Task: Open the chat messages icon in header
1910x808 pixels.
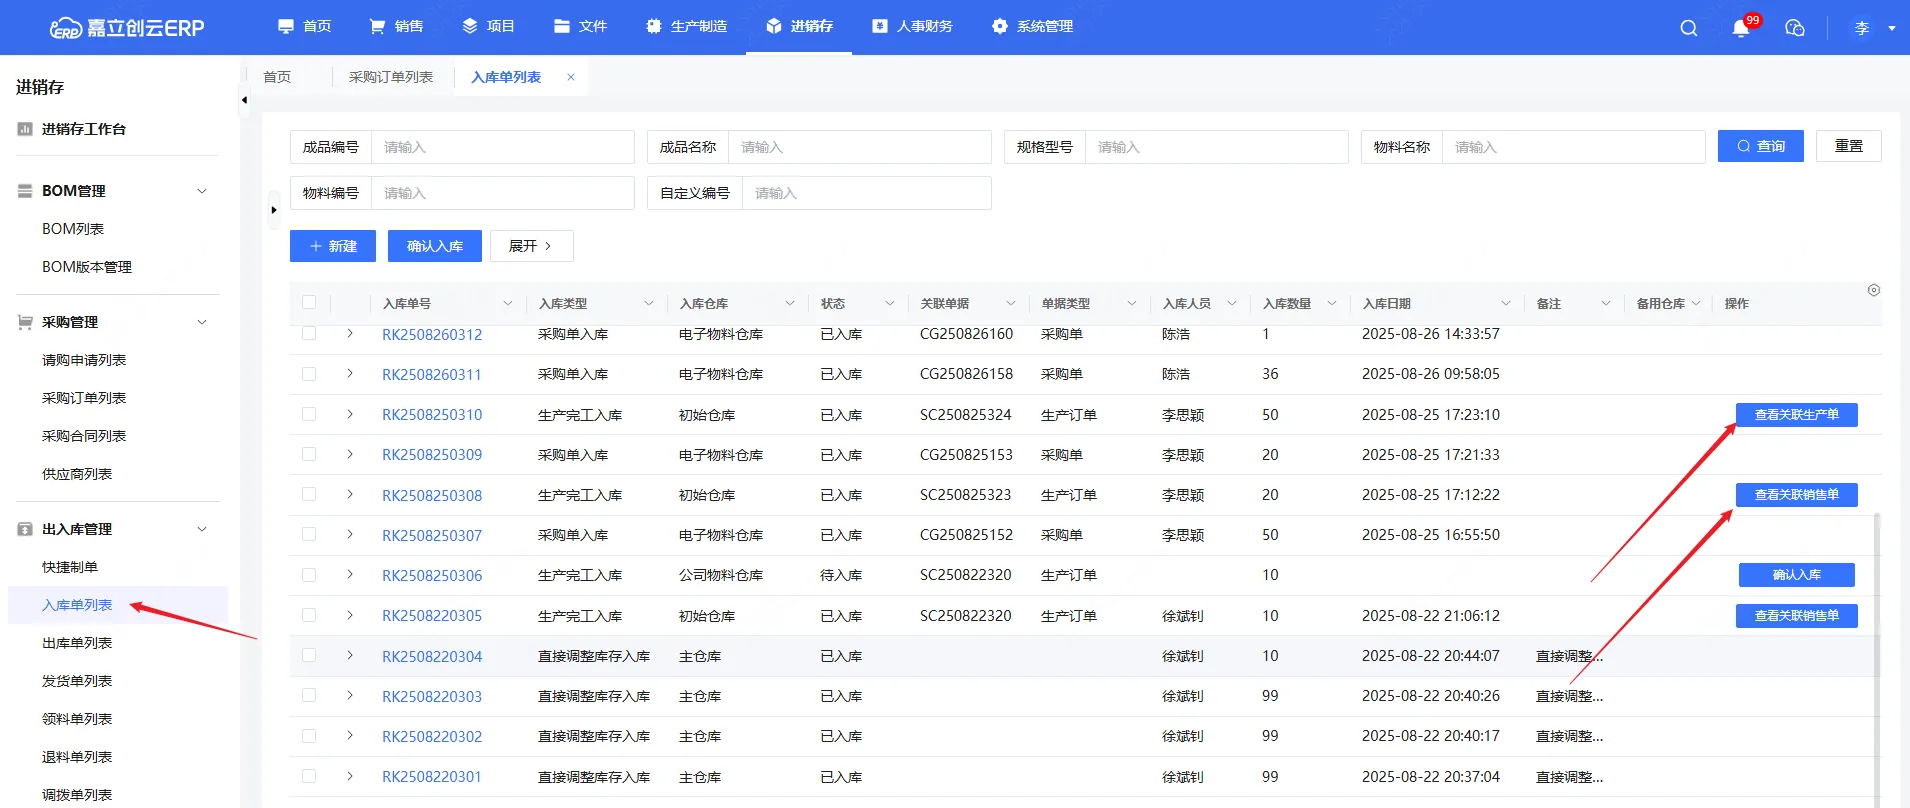Action: coord(1795,28)
